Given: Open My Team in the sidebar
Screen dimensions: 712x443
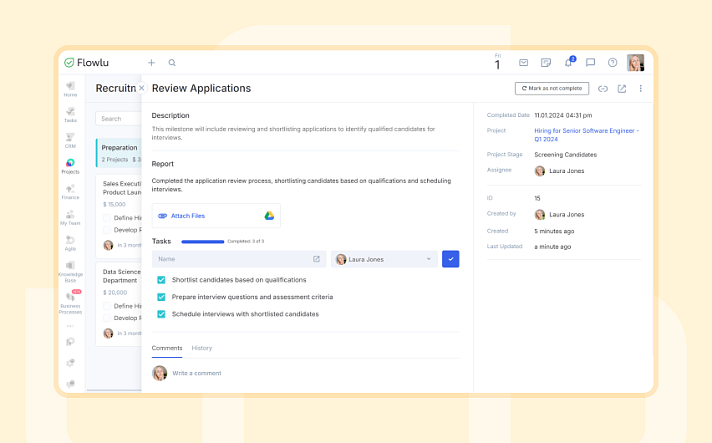Looking at the screenshot, I should coord(70,217).
